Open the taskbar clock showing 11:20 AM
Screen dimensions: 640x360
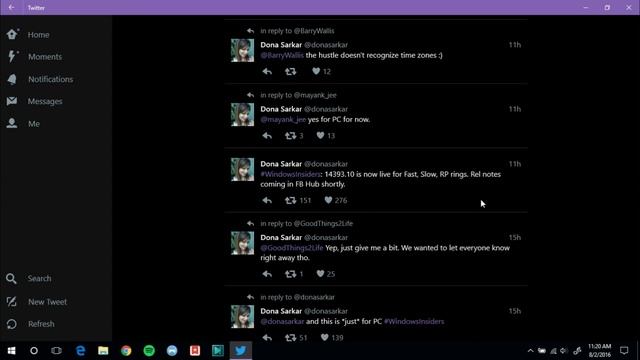[x=600, y=351]
